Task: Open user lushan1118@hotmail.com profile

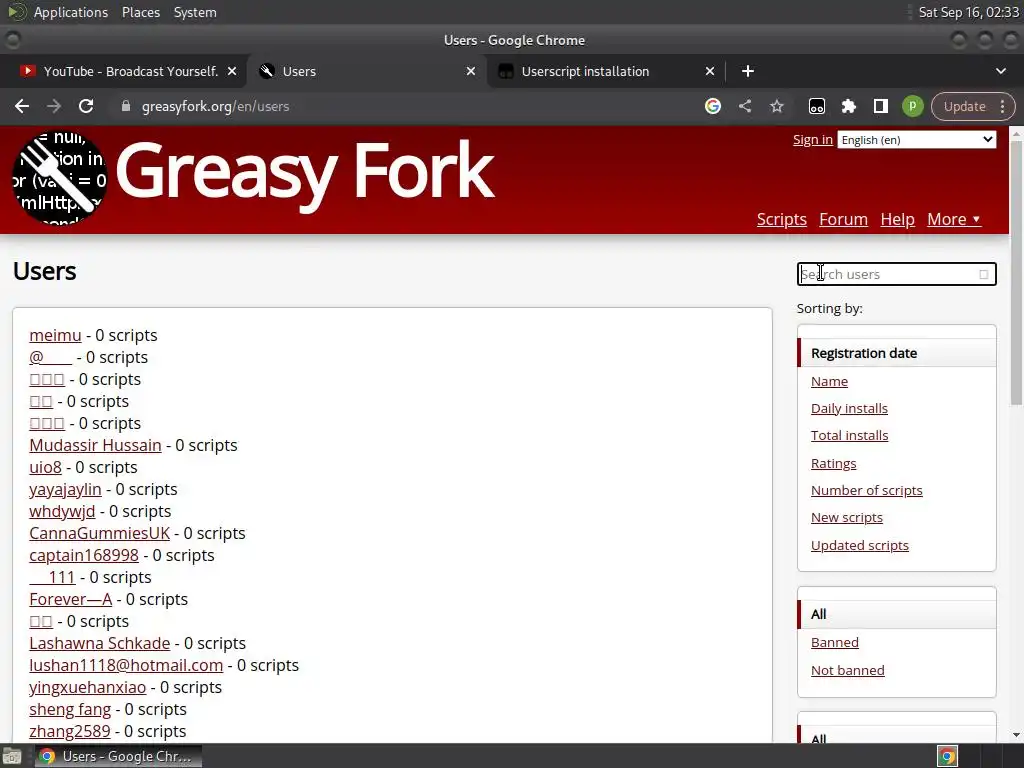Action: tap(126, 665)
